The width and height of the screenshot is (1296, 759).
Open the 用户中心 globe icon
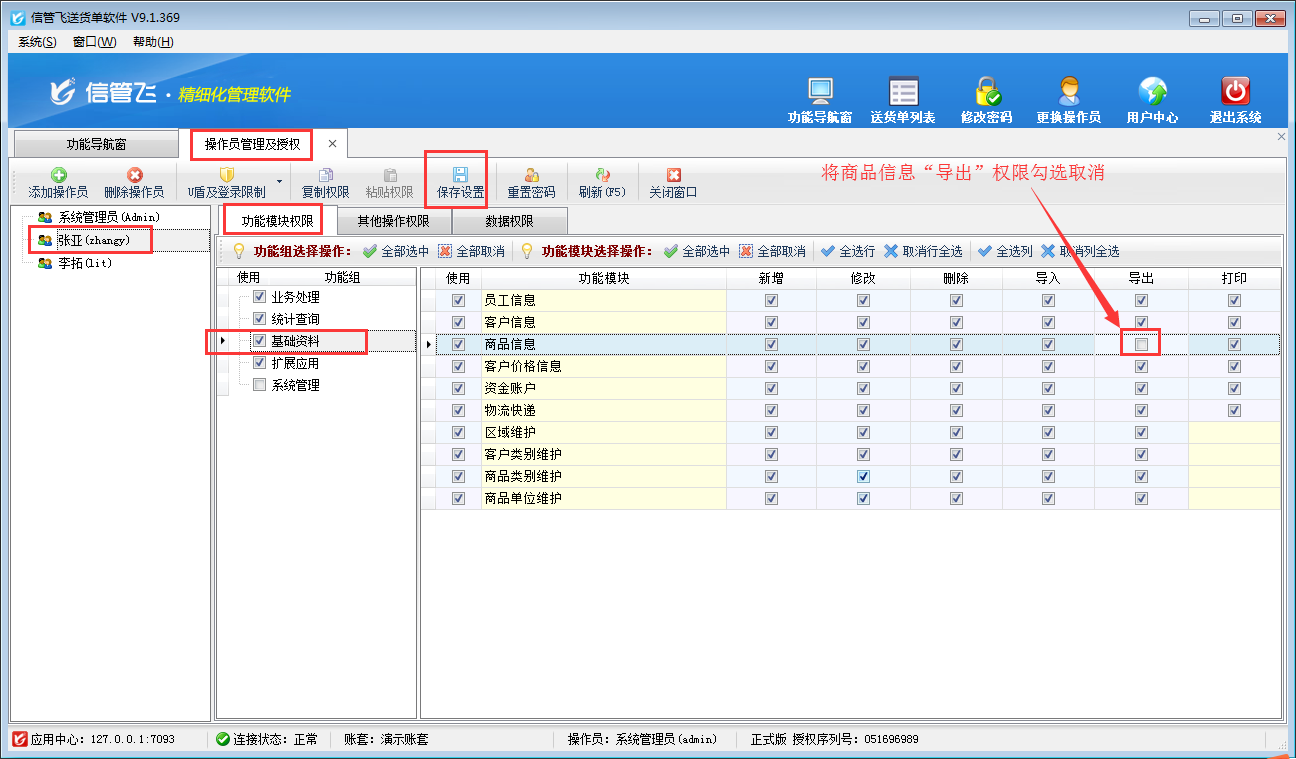(1152, 92)
